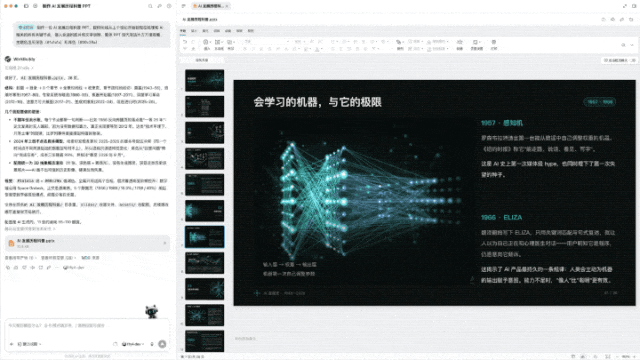Click the plus attach icon in the input box
The height and width of the screenshot is (360, 640).
point(11,344)
